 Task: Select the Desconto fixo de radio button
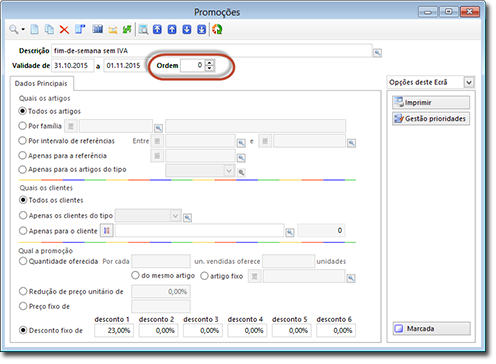[x=23, y=330]
